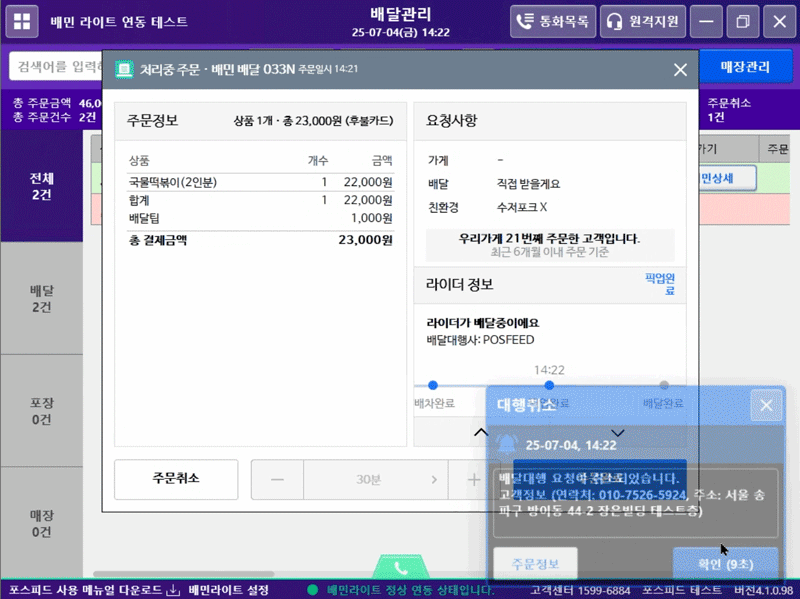The image size is (800, 599).
Task: Click the 배달팁 1,000원 row
Action: (260, 218)
